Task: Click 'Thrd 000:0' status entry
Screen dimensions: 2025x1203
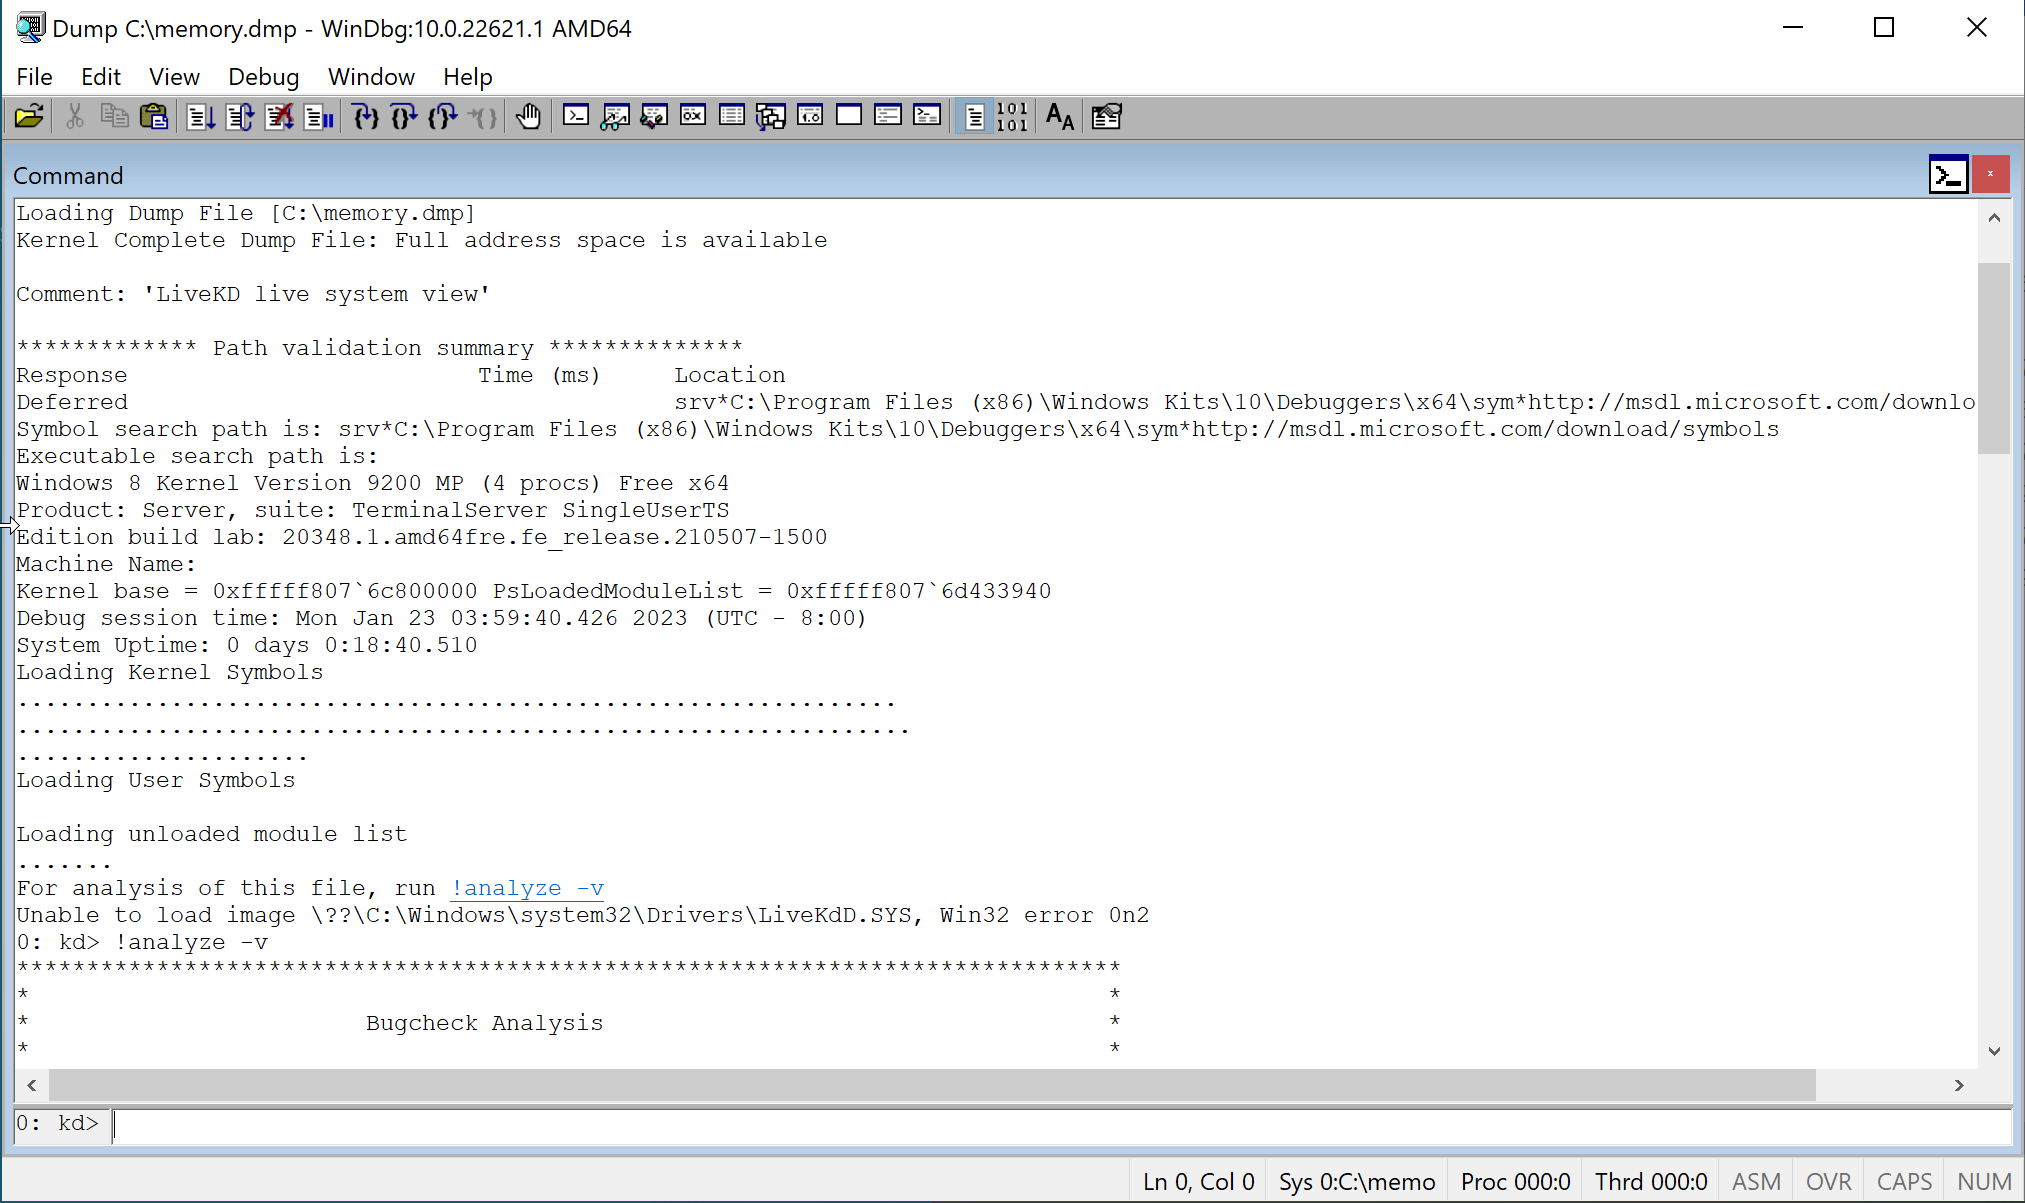Action: (1651, 1181)
